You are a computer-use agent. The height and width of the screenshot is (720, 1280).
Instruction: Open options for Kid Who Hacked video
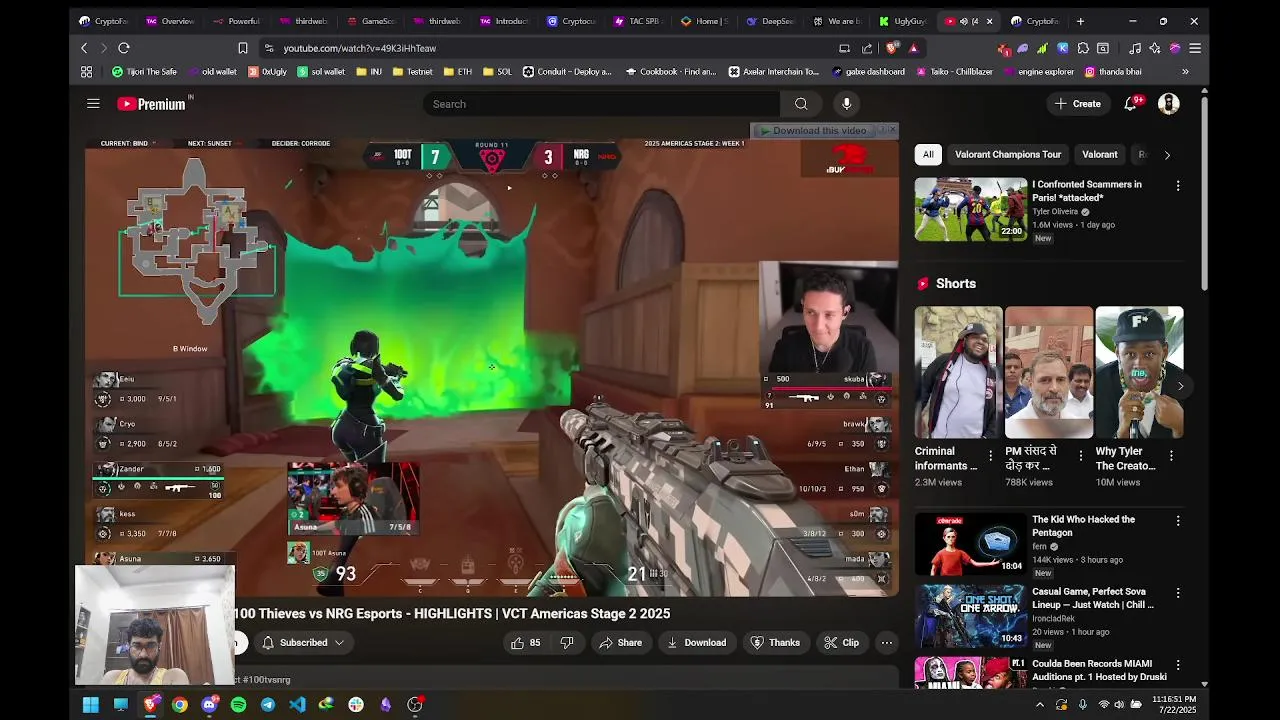tap(1178, 521)
